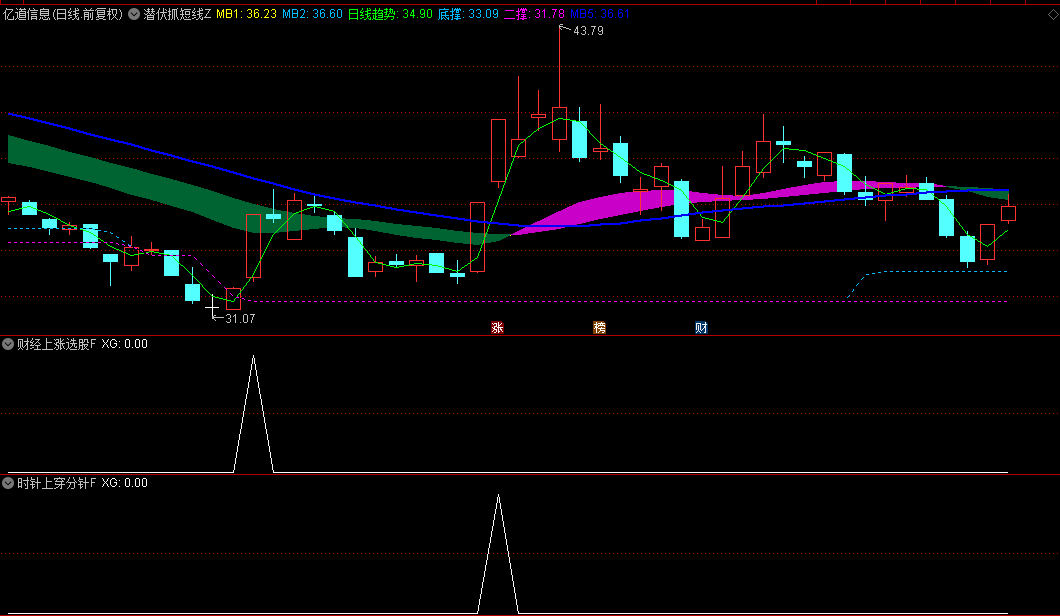
Task: Click the 43.79 high price marker
Action: tap(588, 31)
